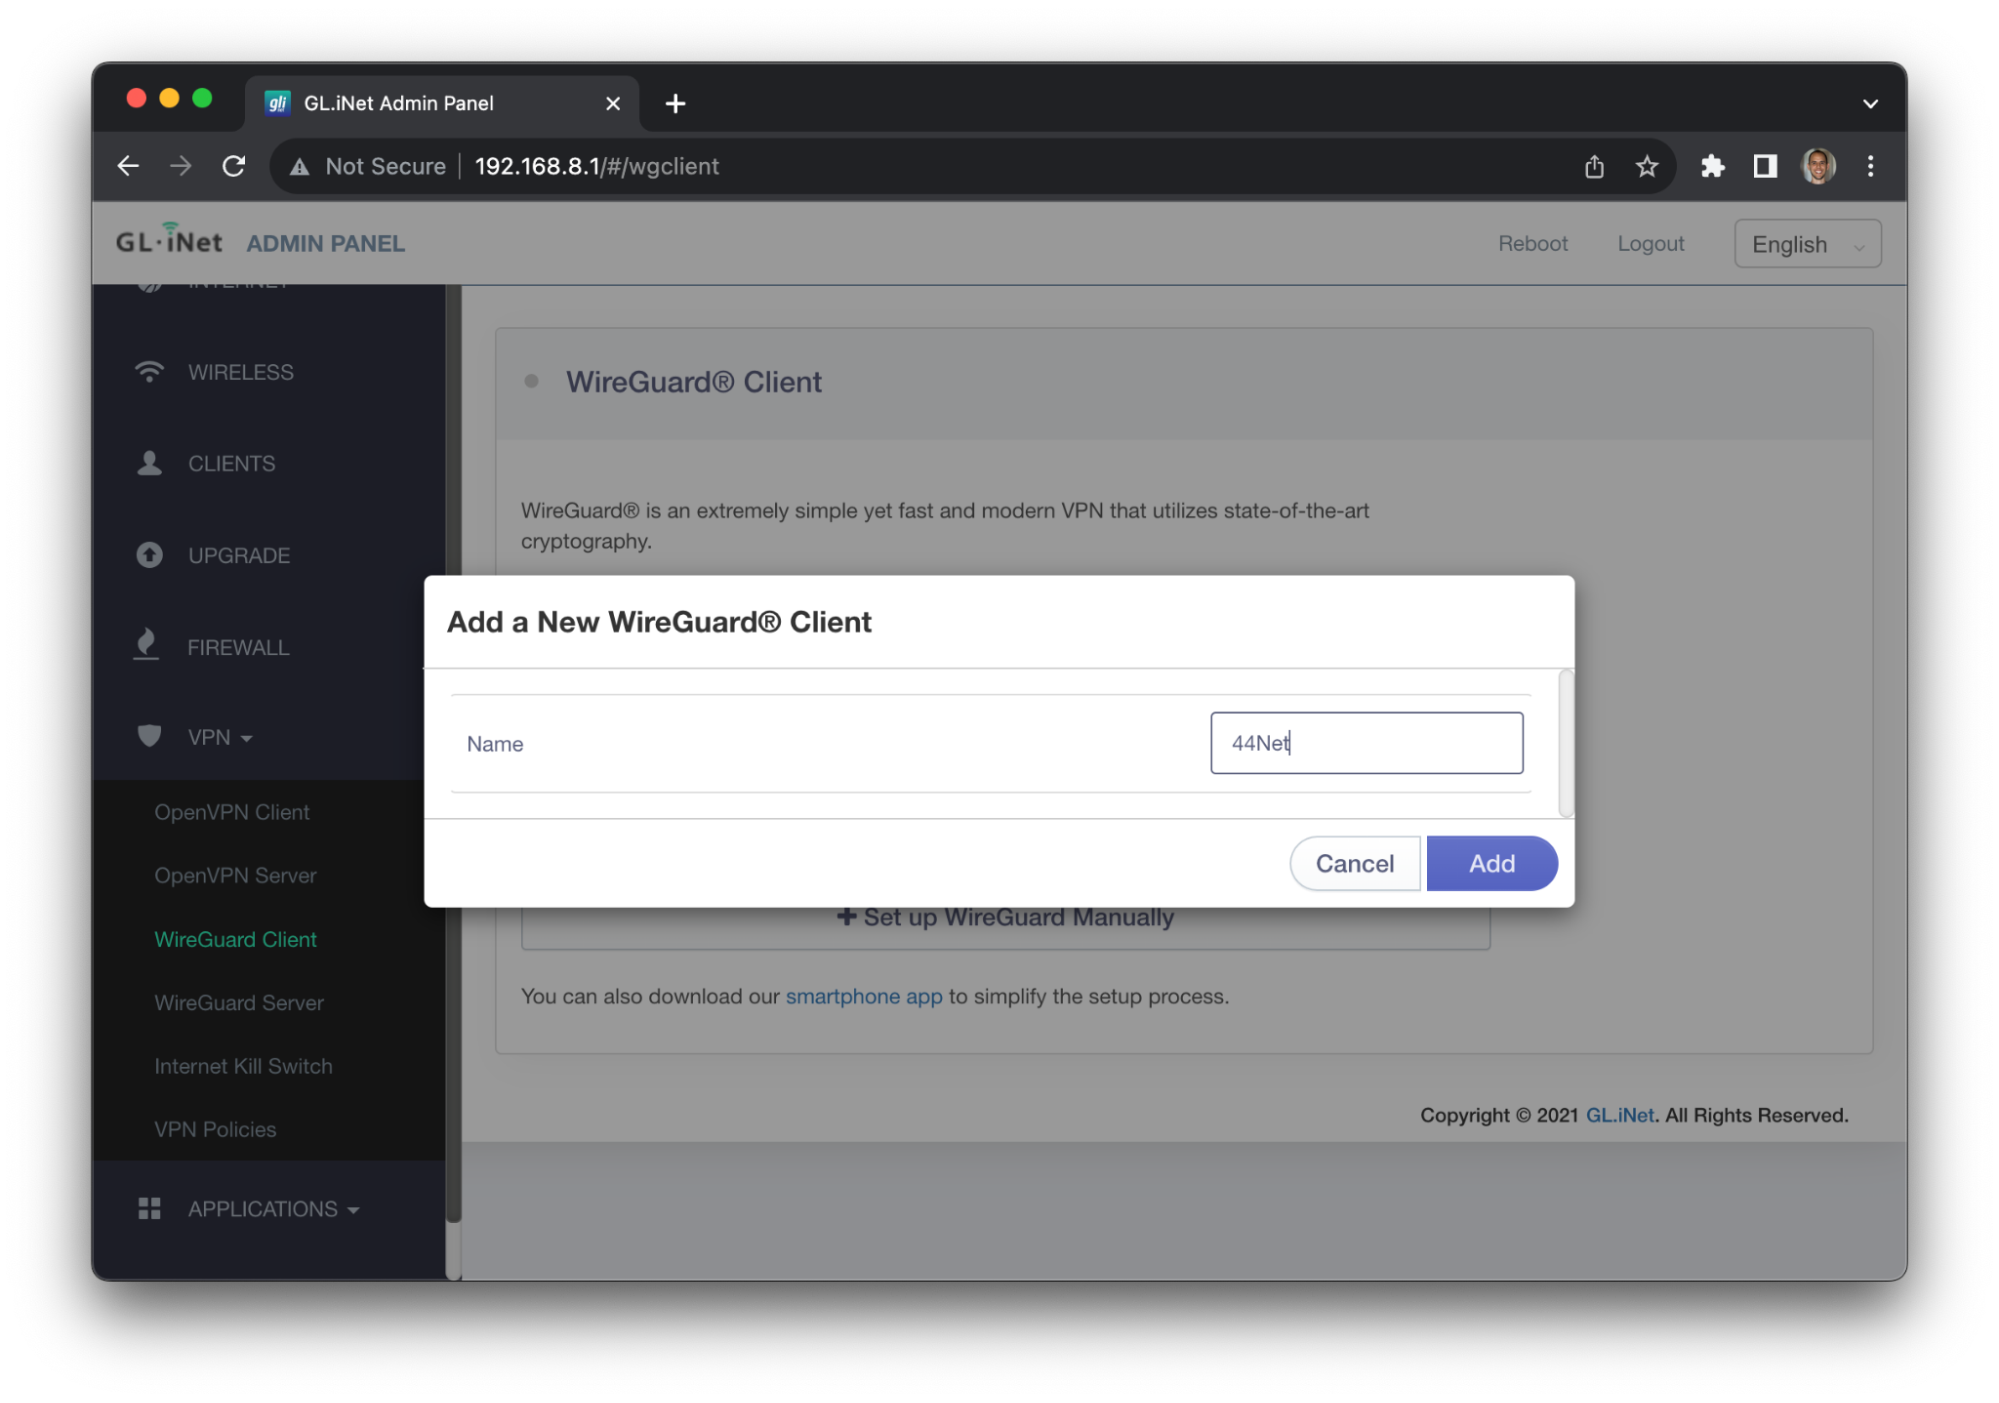Screen dimensions: 1999x1403
Task: Open the smartphone app link
Action: click(x=863, y=996)
